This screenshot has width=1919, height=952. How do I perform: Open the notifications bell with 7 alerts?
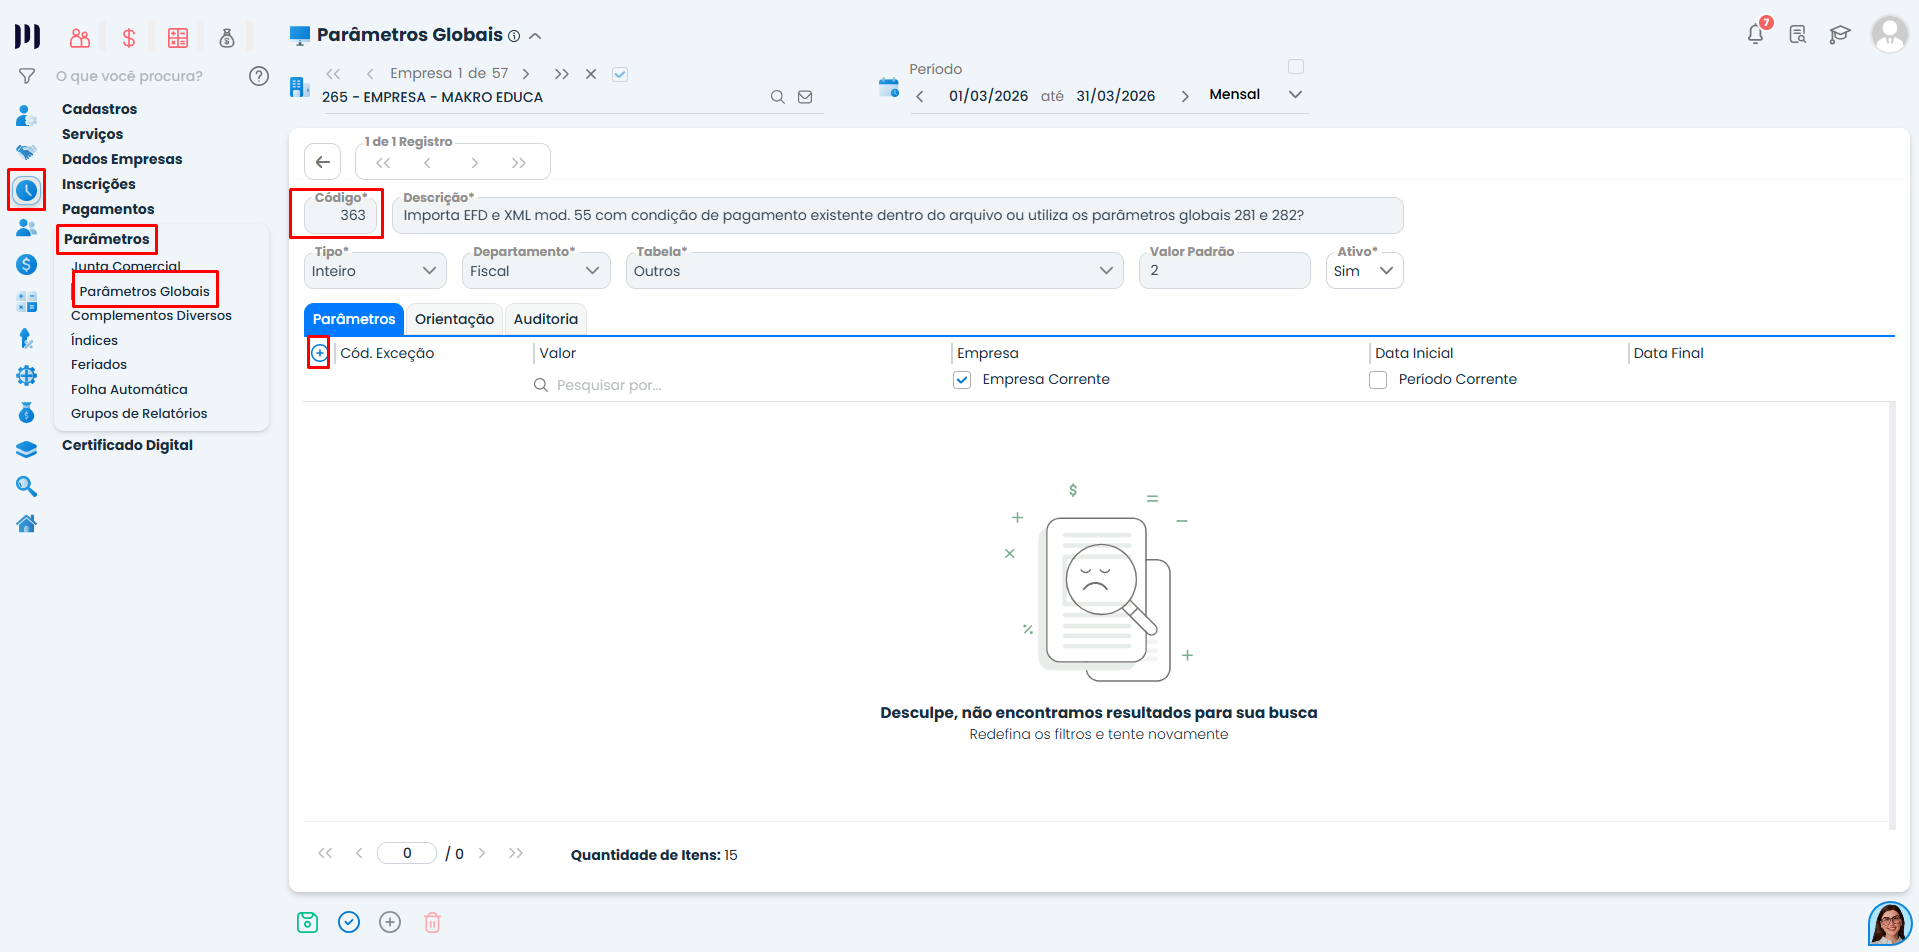tap(1755, 33)
